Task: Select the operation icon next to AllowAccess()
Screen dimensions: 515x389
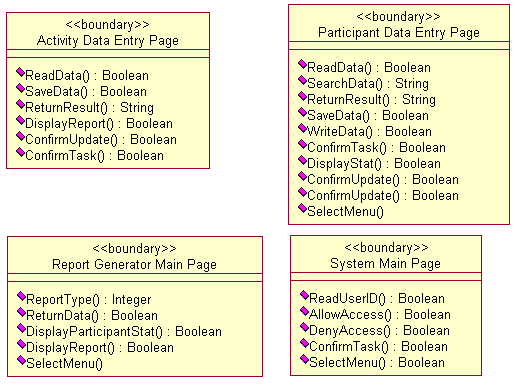Action: point(304,311)
